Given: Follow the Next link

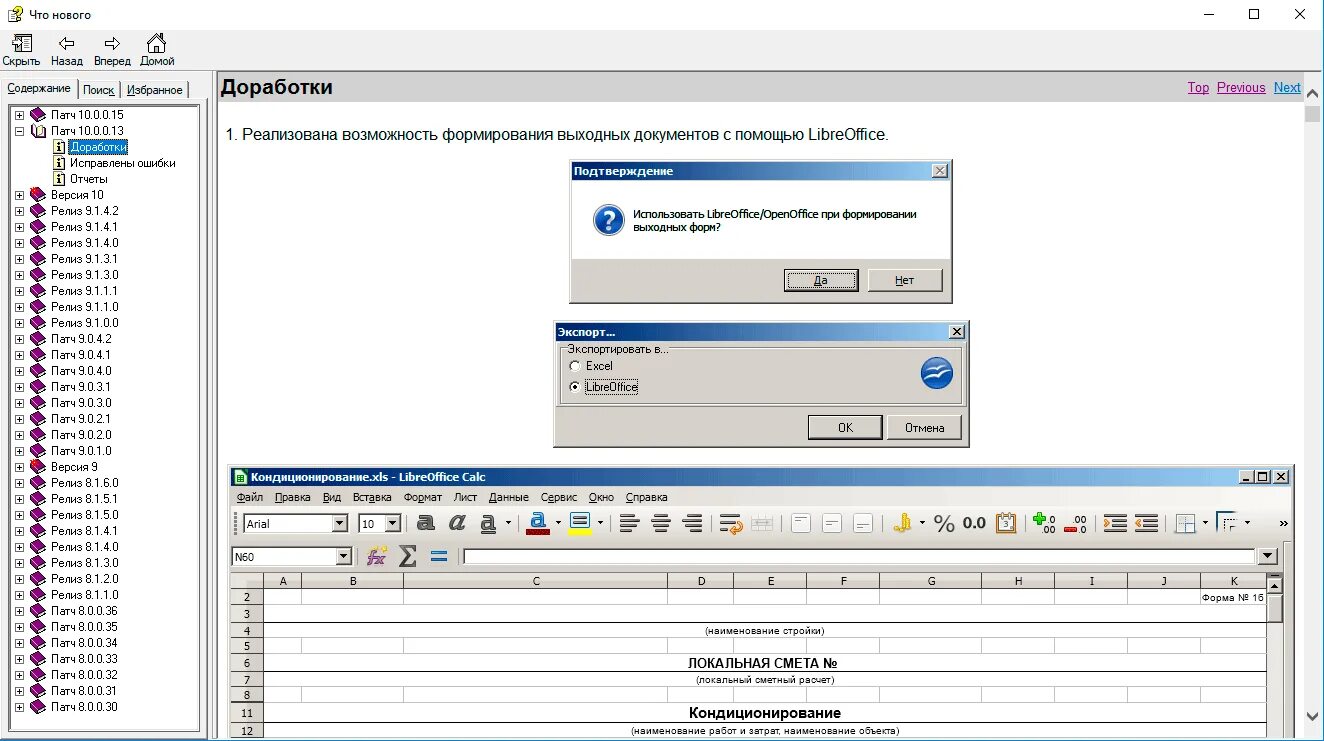Looking at the screenshot, I should pos(1287,88).
